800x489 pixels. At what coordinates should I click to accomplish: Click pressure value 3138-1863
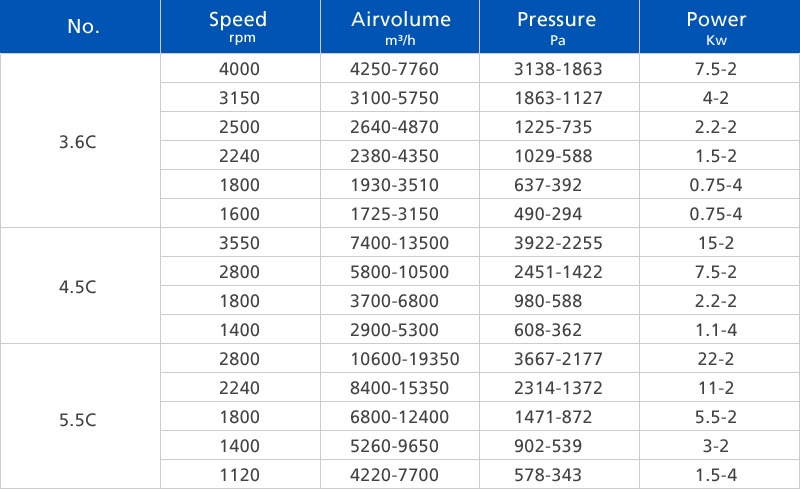(557, 69)
